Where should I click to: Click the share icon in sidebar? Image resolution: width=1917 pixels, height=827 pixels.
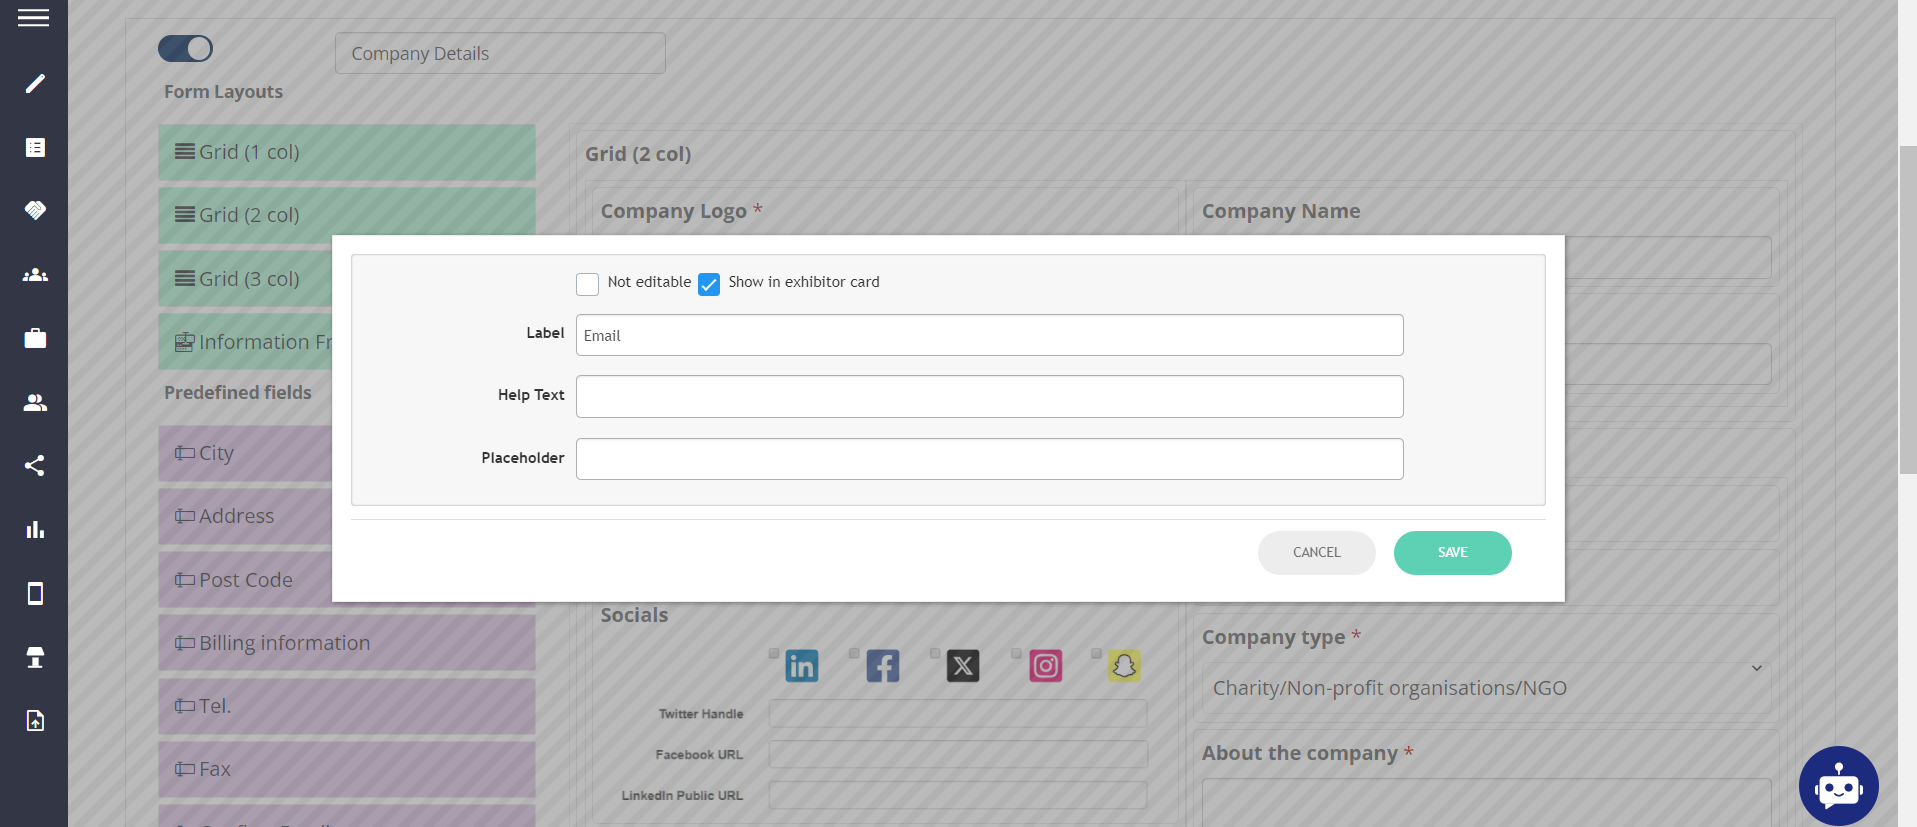click(x=35, y=466)
